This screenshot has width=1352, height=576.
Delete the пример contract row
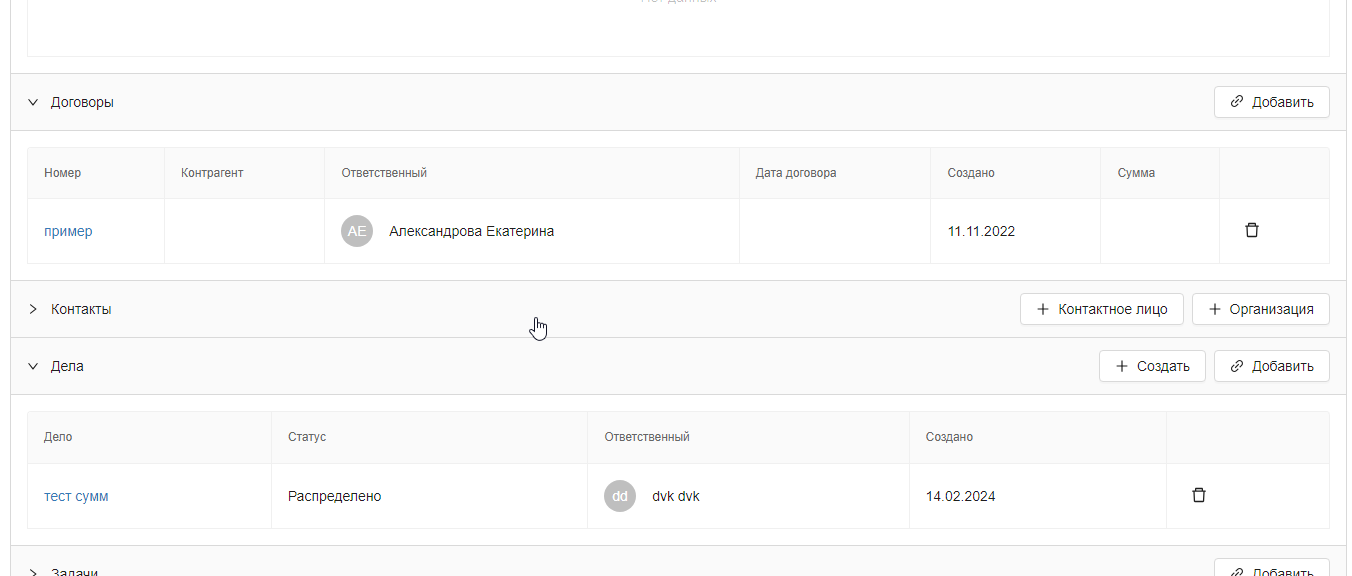pyautogui.click(x=1251, y=230)
